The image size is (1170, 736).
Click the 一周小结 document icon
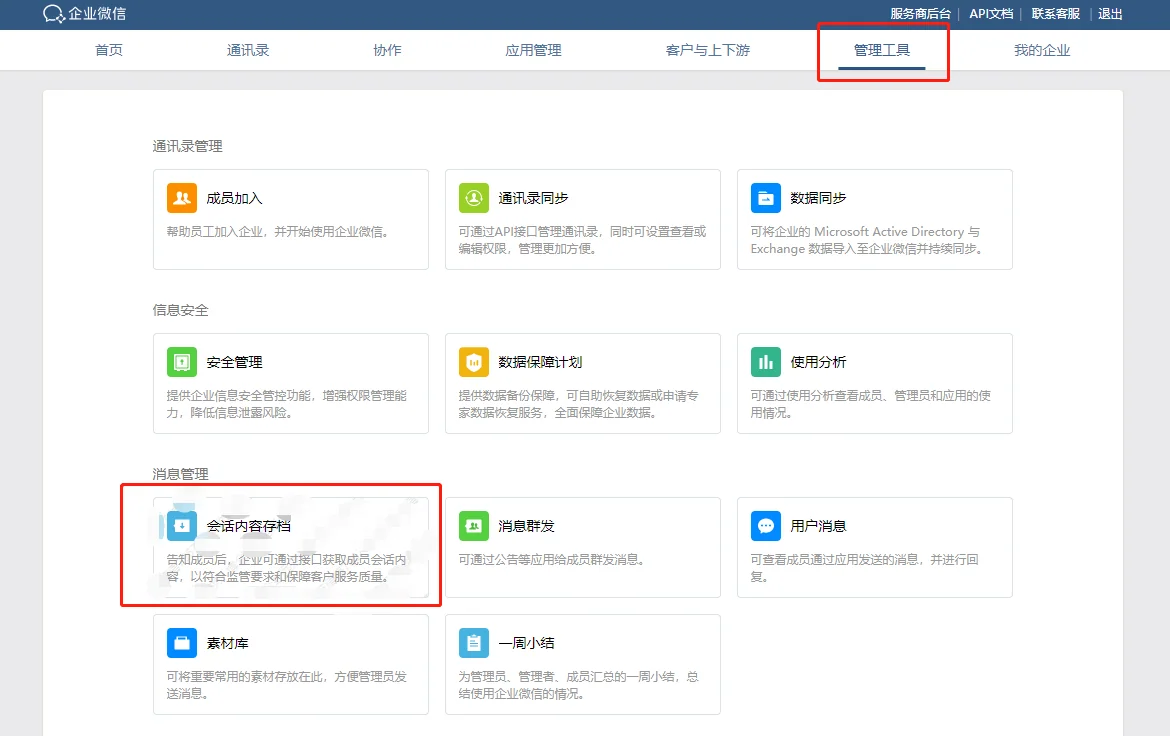[x=473, y=643]
